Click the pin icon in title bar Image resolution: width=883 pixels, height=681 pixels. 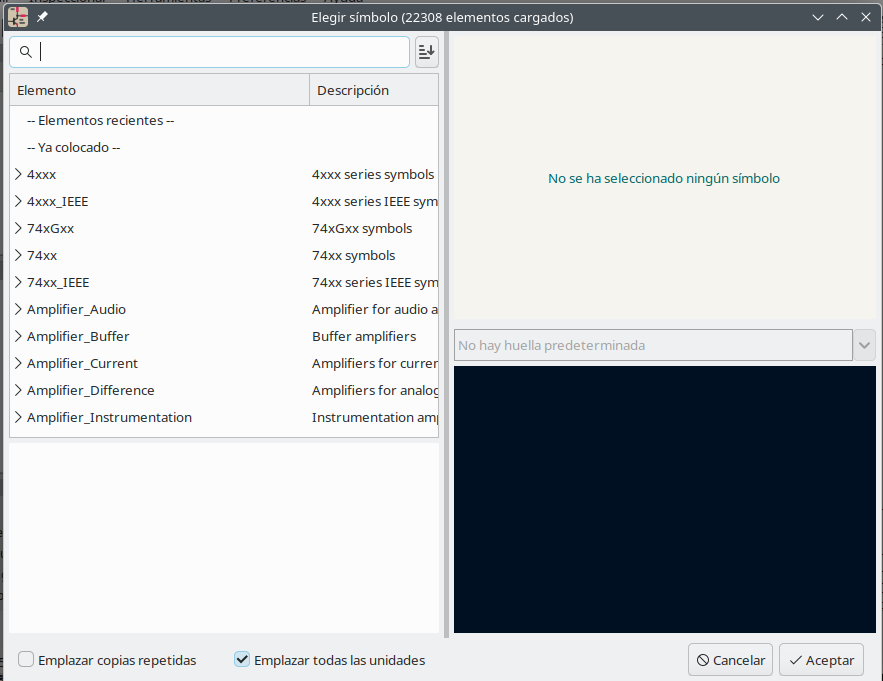(42, 18)
